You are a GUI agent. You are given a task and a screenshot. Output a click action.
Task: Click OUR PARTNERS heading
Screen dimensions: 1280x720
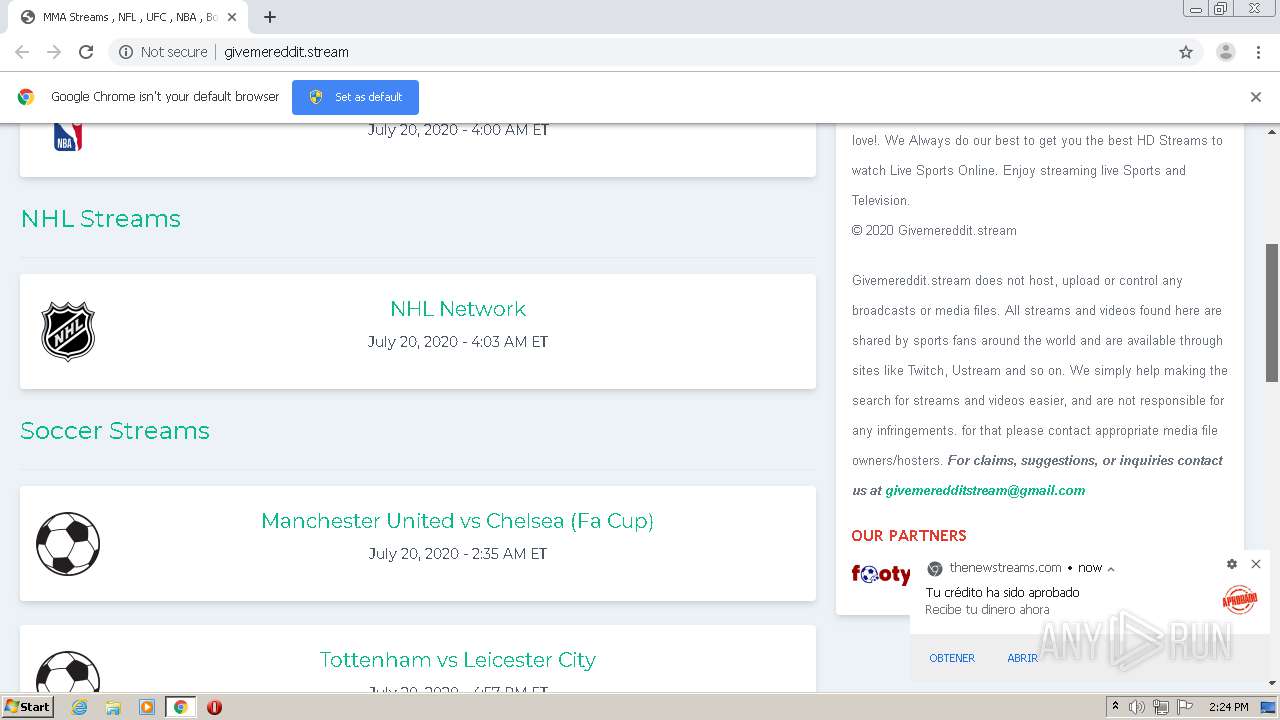[x=909, y=536]
